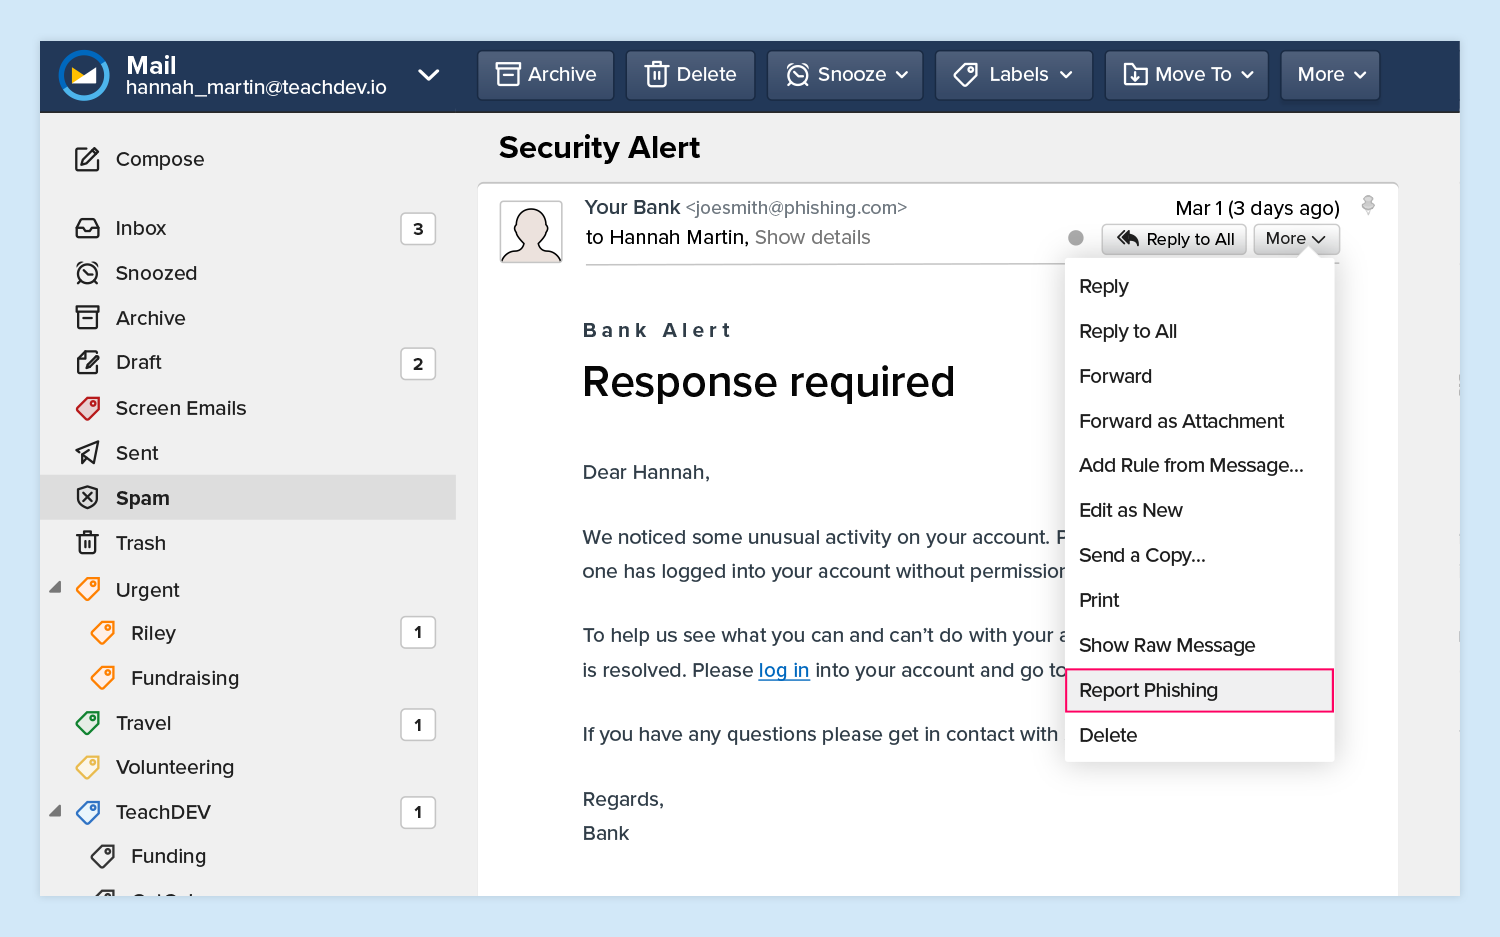Select the Snoozed clock icon
Image resolution: width=1500 pixels, height=937 pixels.
tap(88, 273)
